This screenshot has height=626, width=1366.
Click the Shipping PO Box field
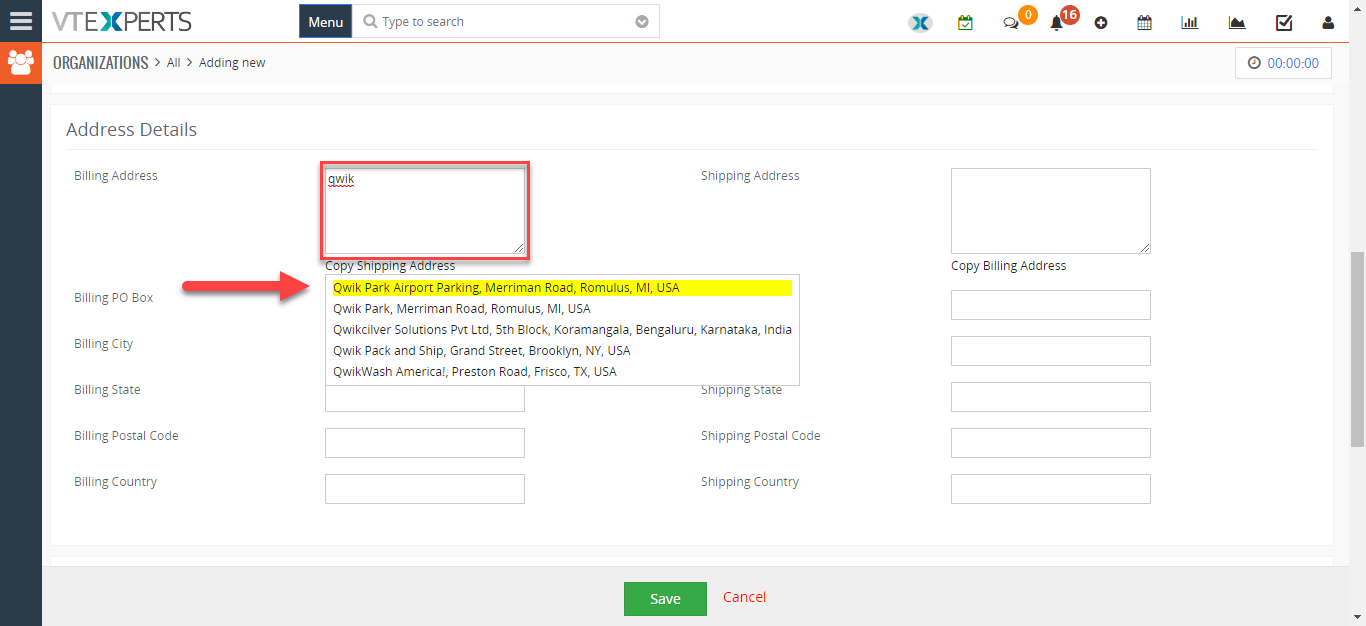point(1051,305)
